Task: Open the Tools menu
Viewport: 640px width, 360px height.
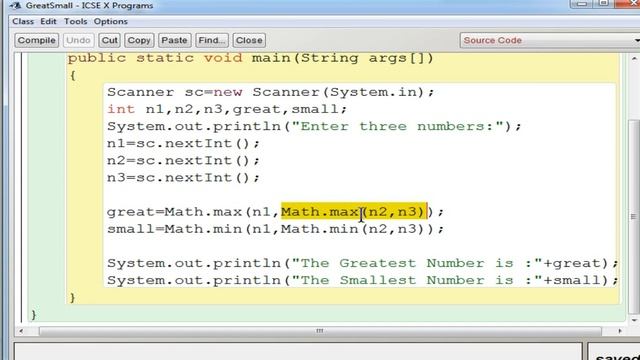Action: pyautogui.click(x=76, y=21)
